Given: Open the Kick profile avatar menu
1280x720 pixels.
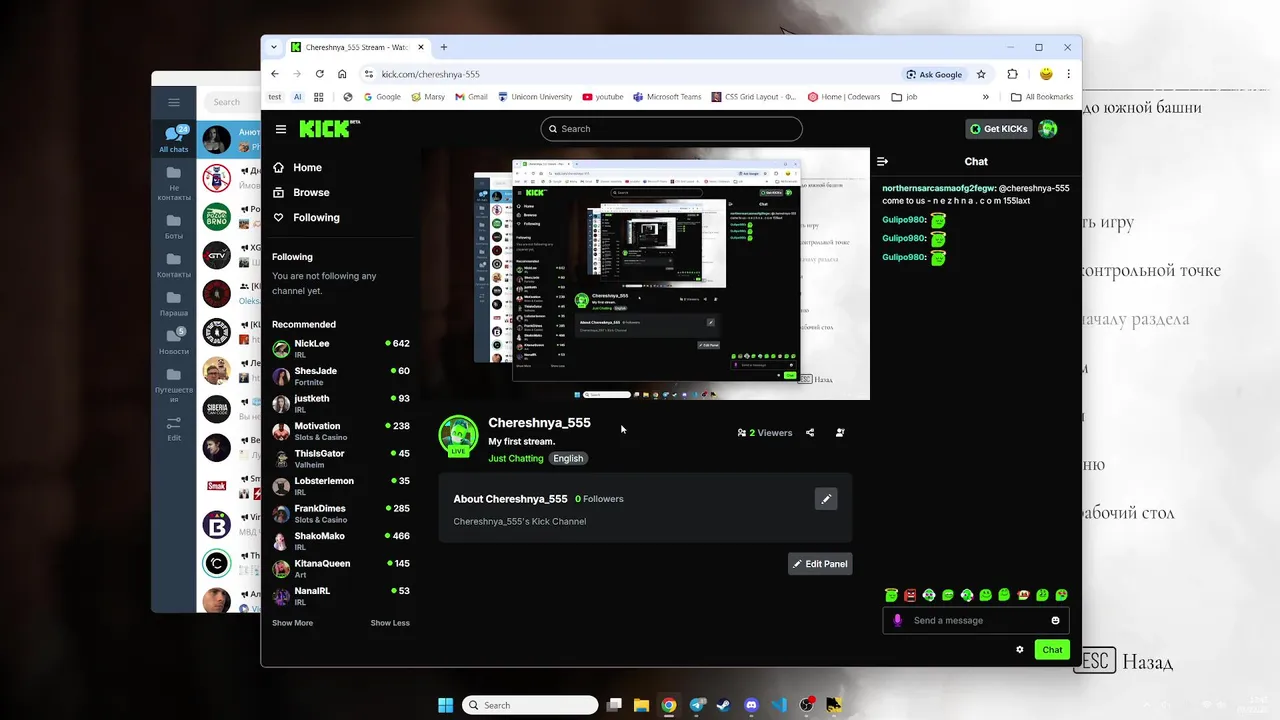Looking at the screenshot, I should pos(1047,128).
